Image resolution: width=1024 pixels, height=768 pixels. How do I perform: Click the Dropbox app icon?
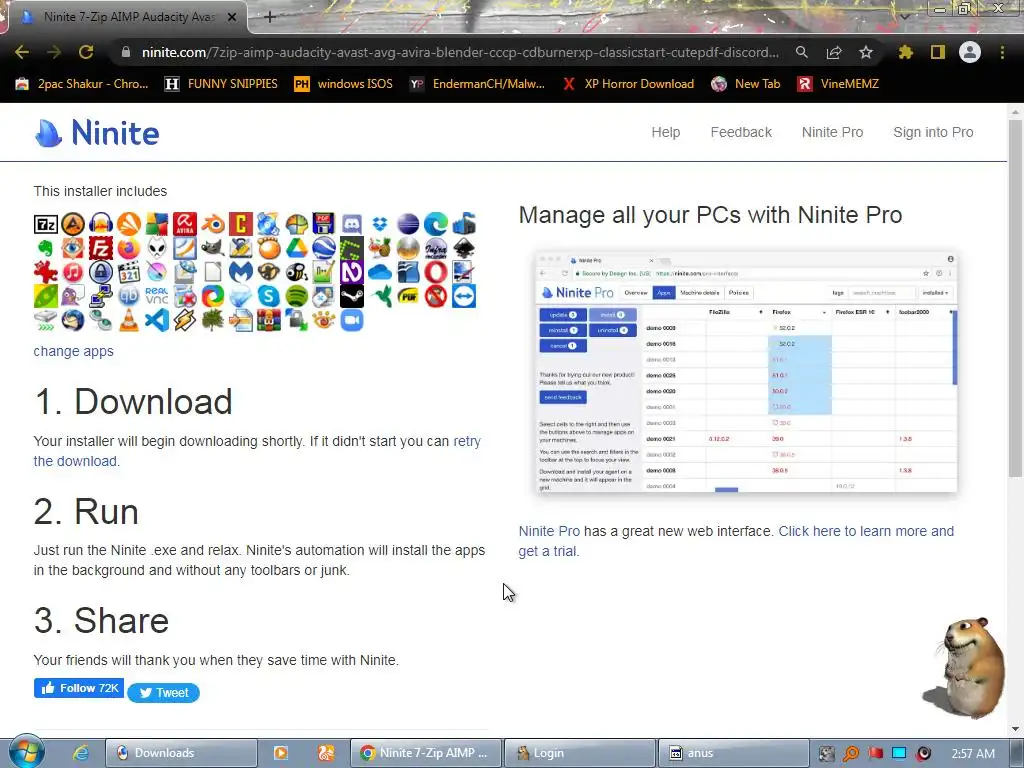tap(380, 224)
